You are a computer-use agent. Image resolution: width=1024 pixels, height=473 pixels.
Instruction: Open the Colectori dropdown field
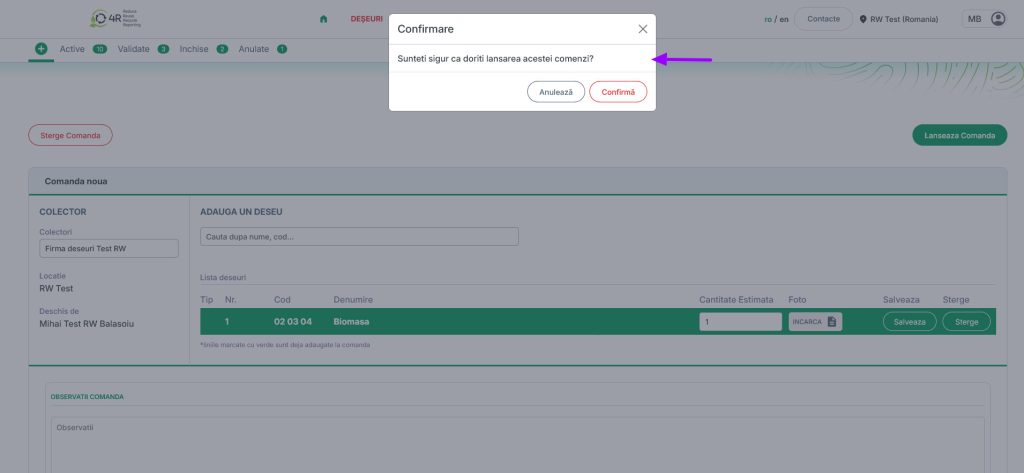click(108, 248)
